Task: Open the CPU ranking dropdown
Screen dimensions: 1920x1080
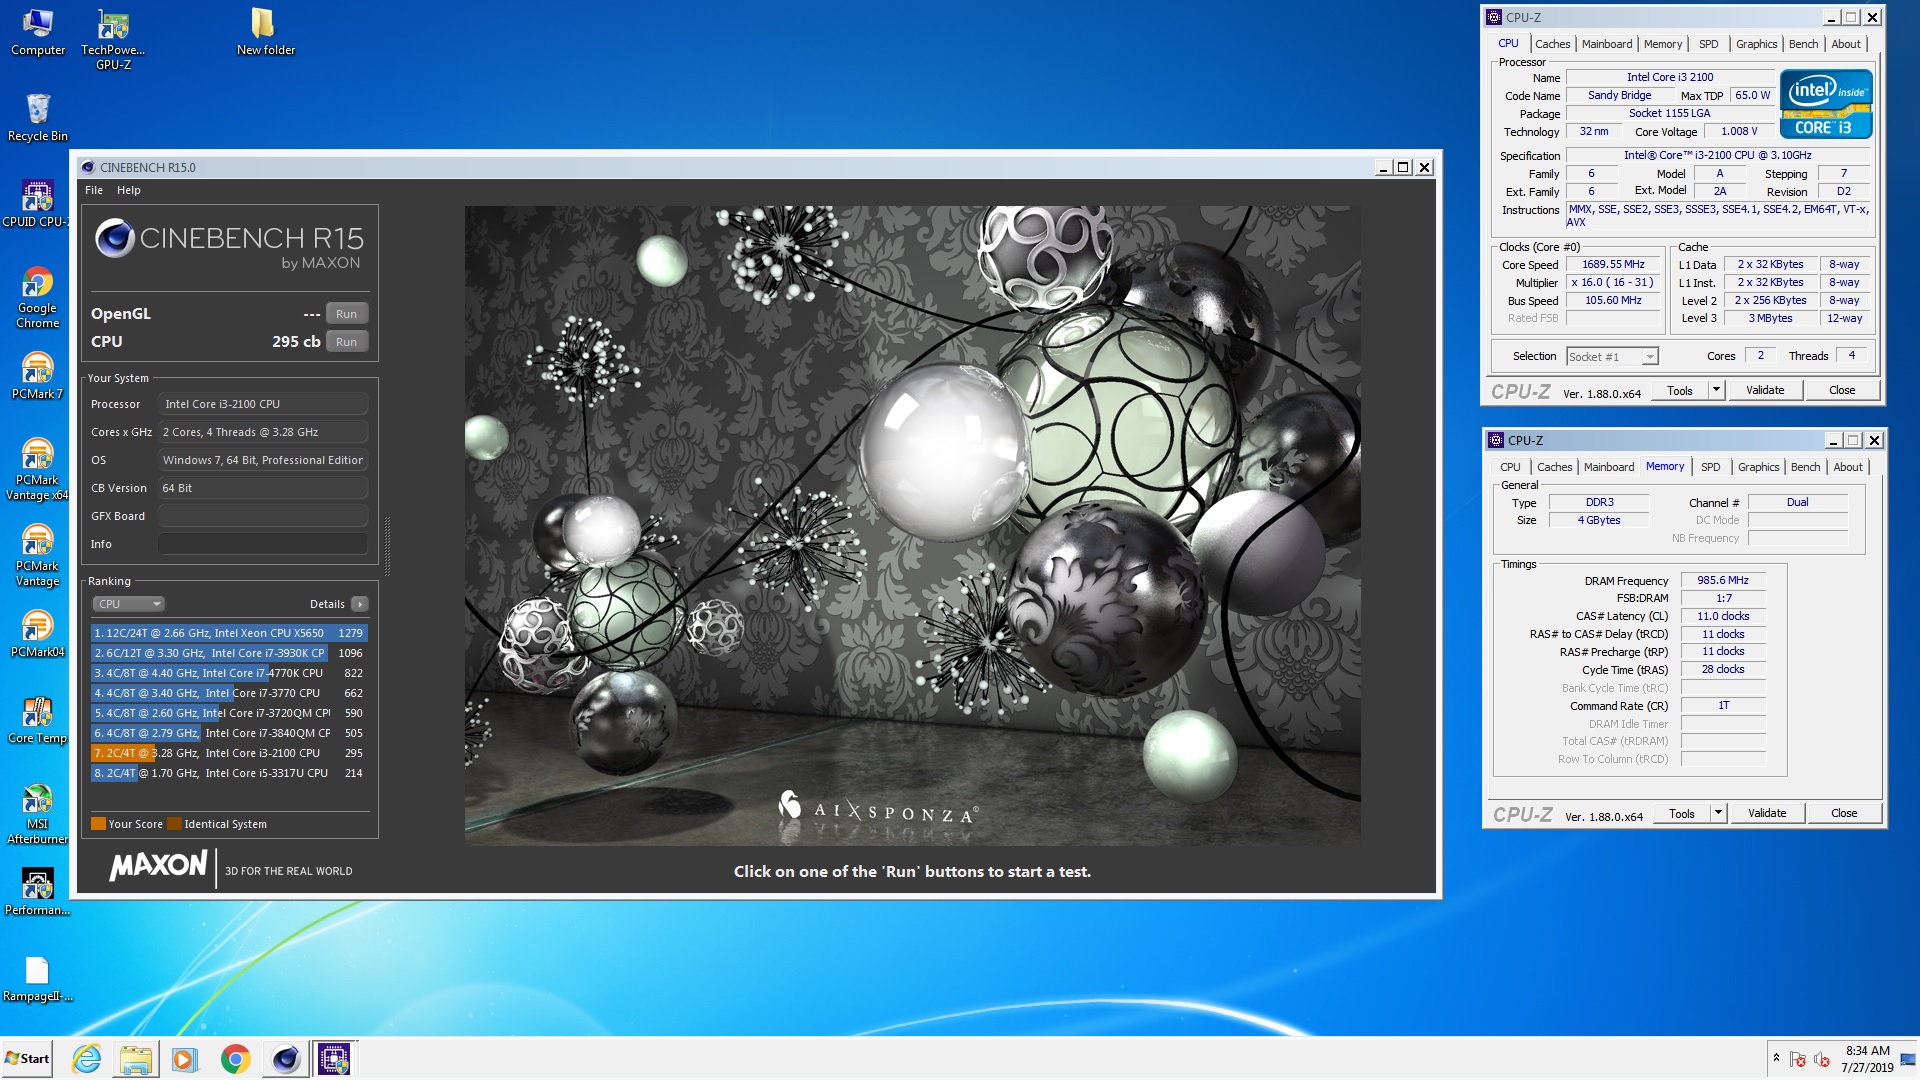Action: 129,604
